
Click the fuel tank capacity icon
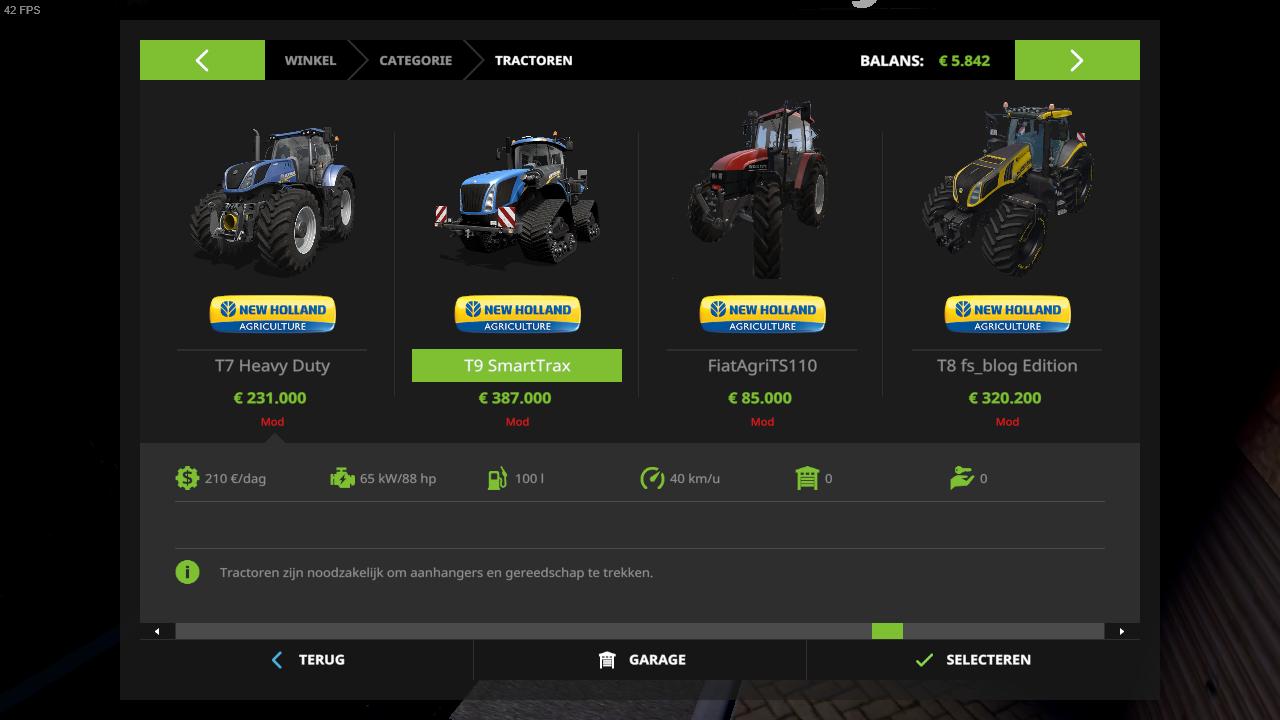(x=497, y=478)
